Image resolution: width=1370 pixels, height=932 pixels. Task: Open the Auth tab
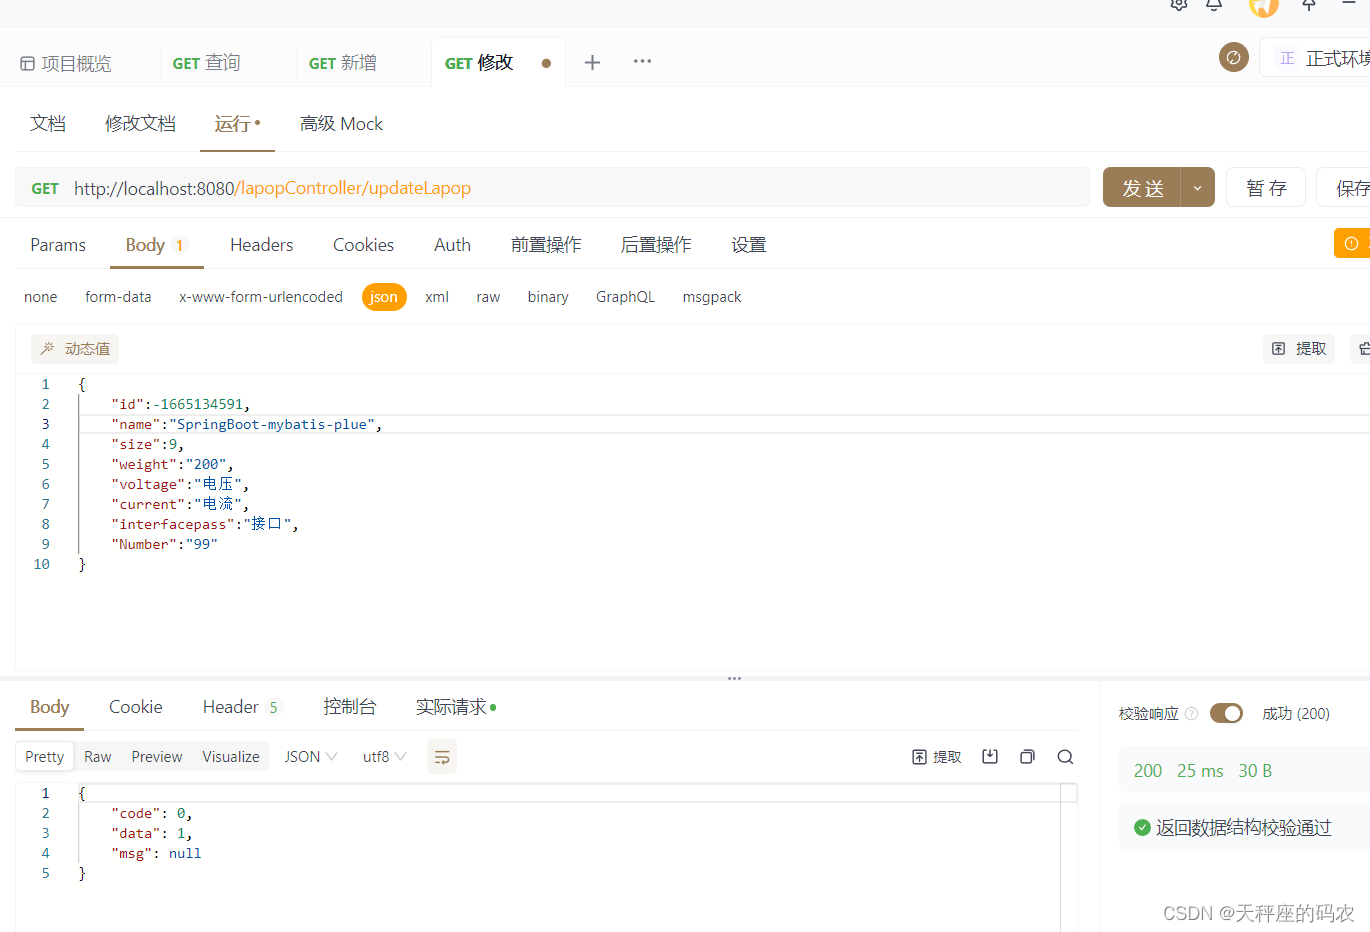452,245
